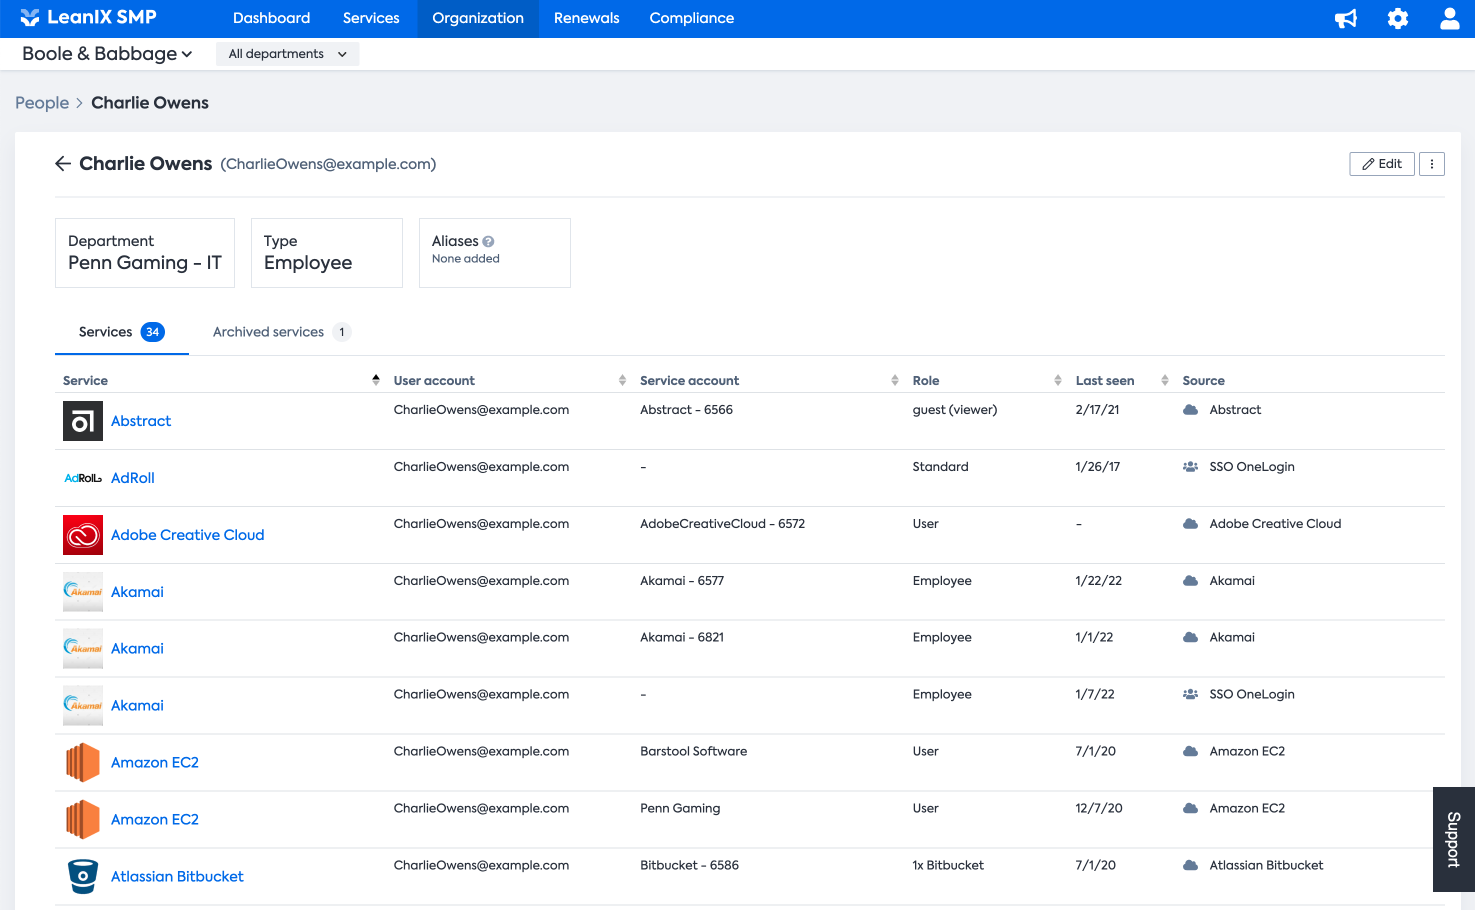This screenshot has height=910, width=1475.
Task: Click the Amazon EC2 logo for Penn Gaming
Action: [x=83, y=820]
